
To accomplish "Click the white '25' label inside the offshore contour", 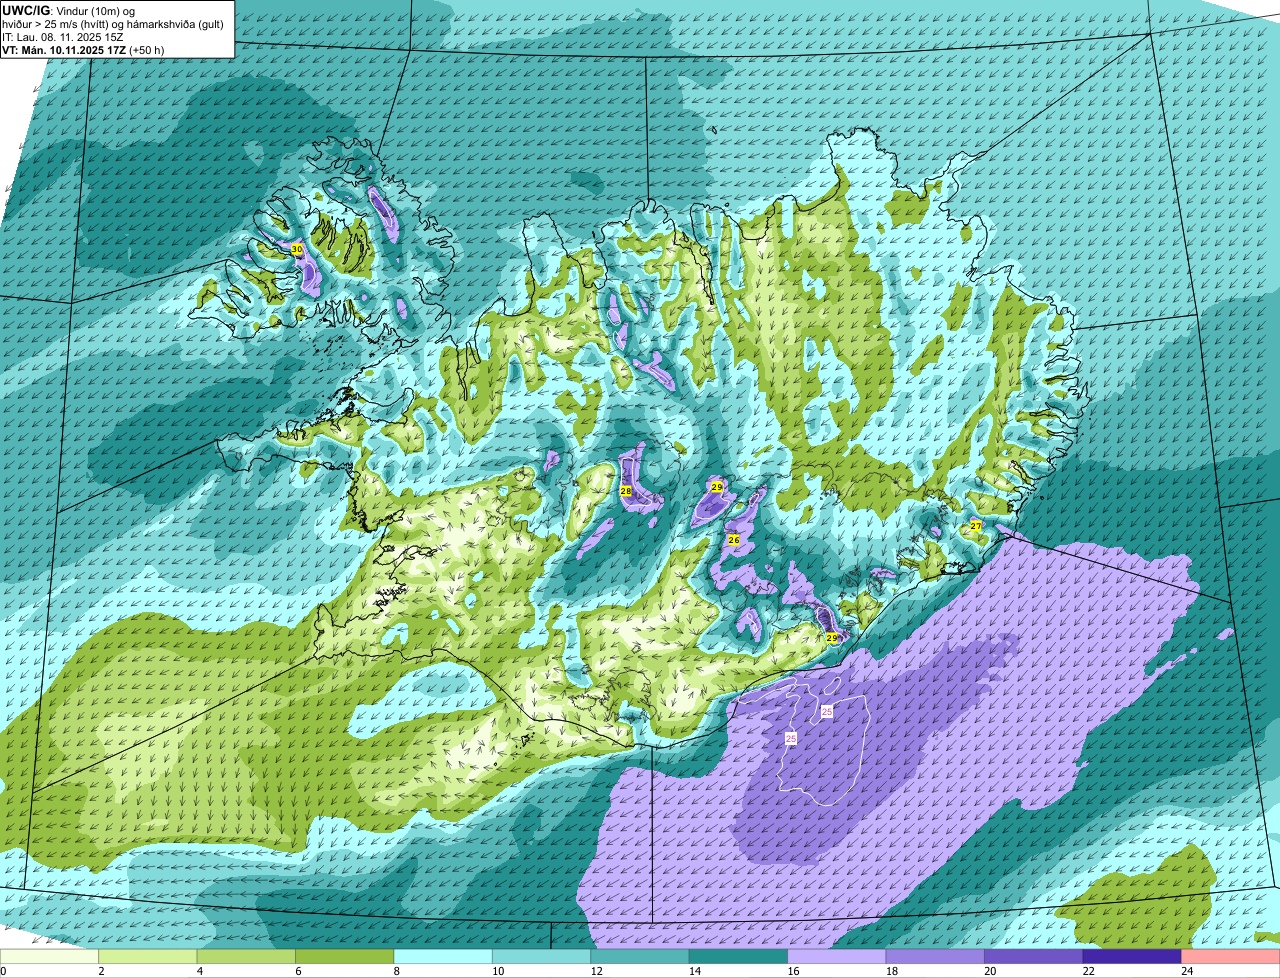I will point(827,711).
